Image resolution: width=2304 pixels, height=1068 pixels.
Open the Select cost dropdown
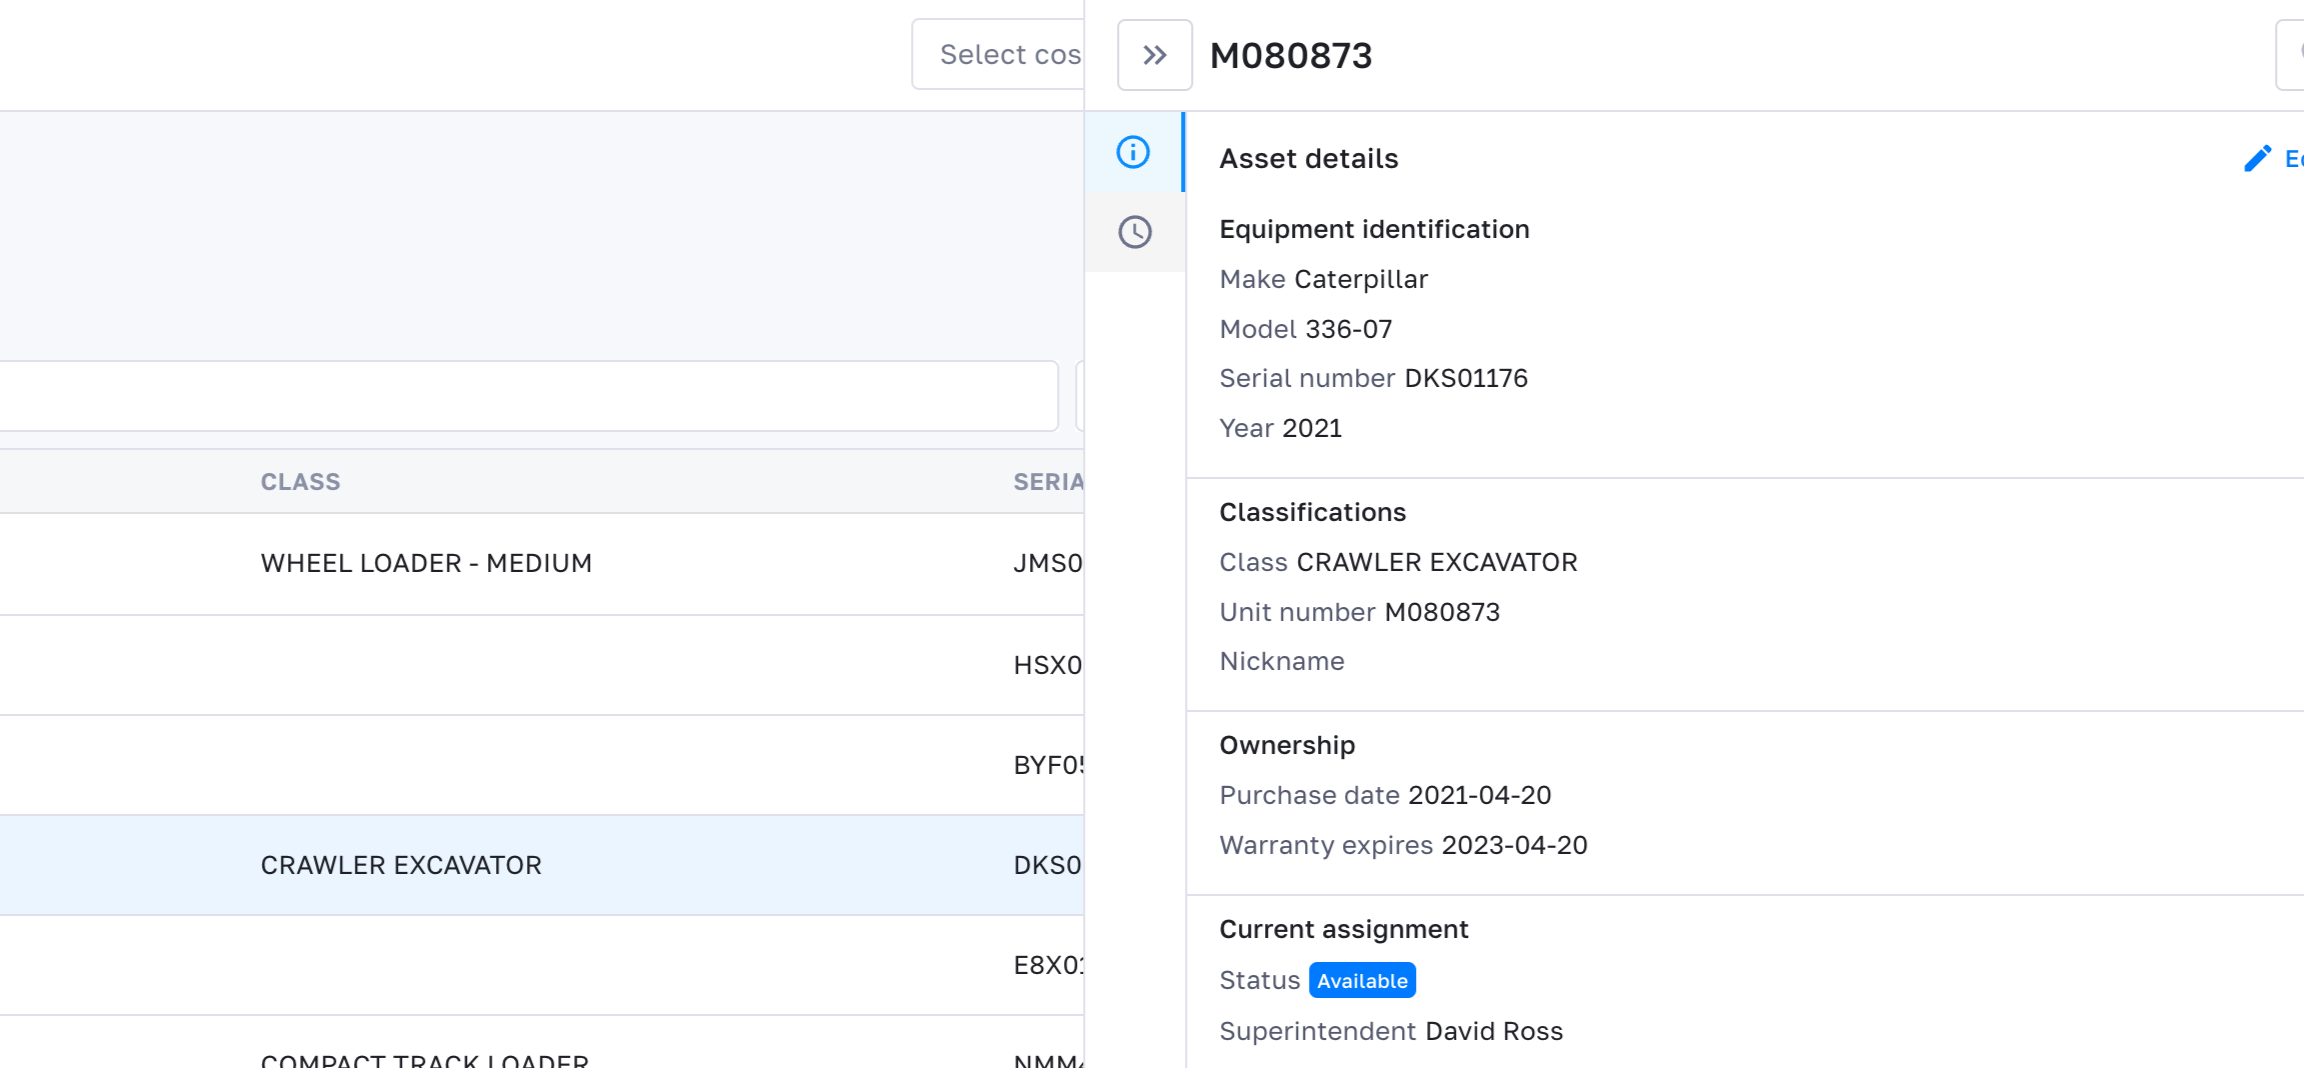[x=1000, y=55]
